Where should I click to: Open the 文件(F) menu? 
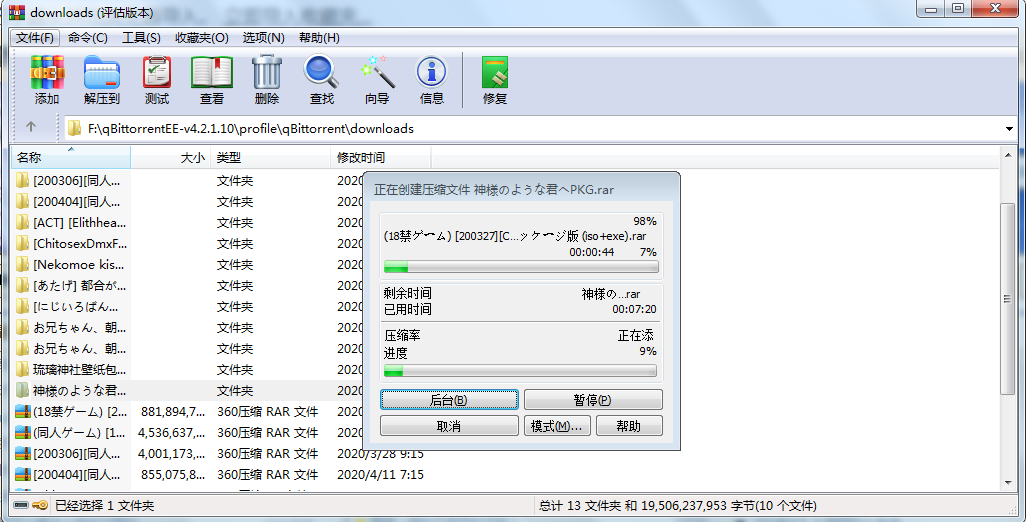pyautogui.click(x=37, y=38)
